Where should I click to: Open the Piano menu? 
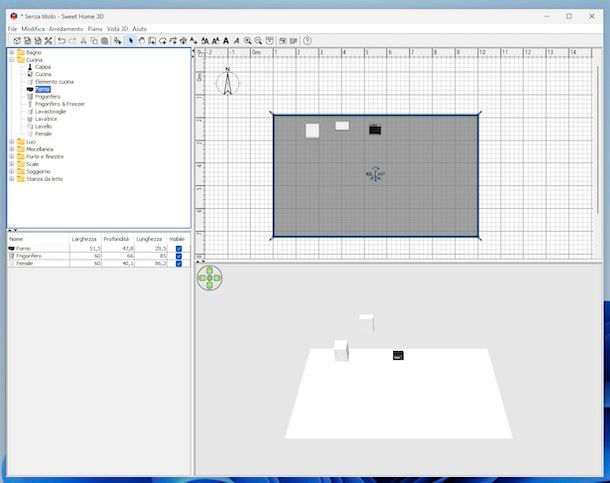pos(95,29)
